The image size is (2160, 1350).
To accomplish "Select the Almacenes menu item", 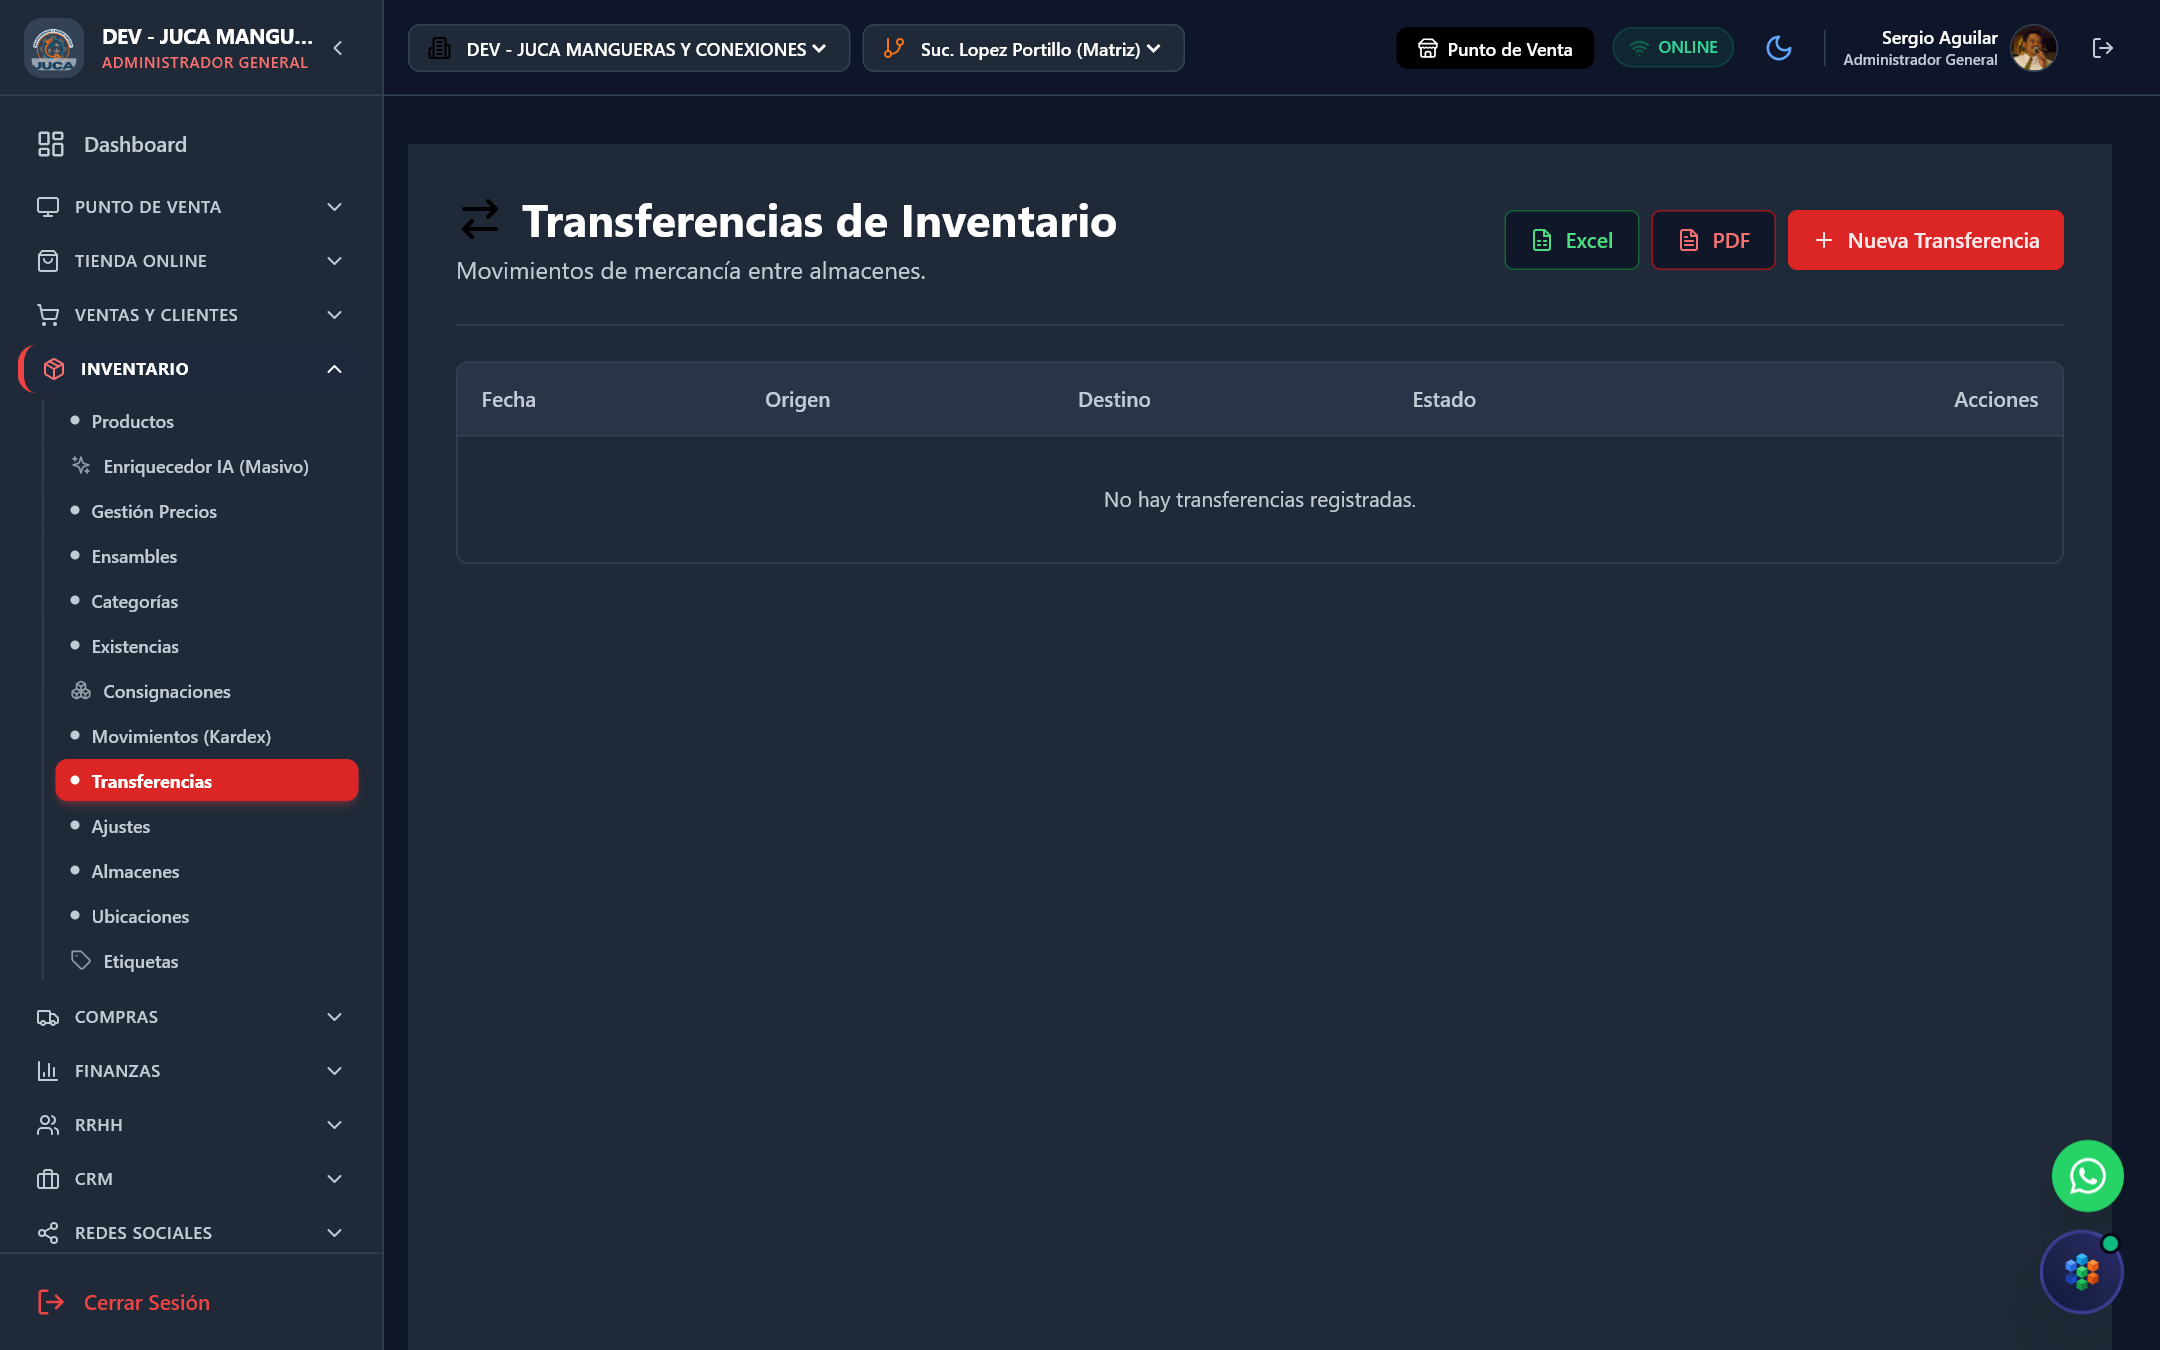I will click(207, 871).
